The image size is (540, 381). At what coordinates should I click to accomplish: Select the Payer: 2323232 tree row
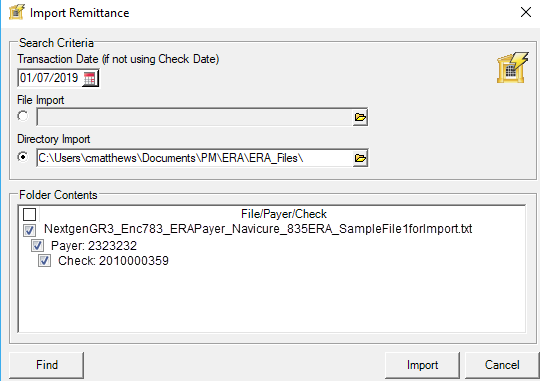(94, 246)
